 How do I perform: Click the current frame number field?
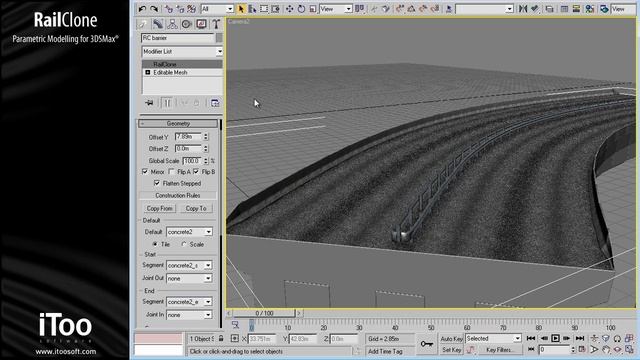coord(554,350)
